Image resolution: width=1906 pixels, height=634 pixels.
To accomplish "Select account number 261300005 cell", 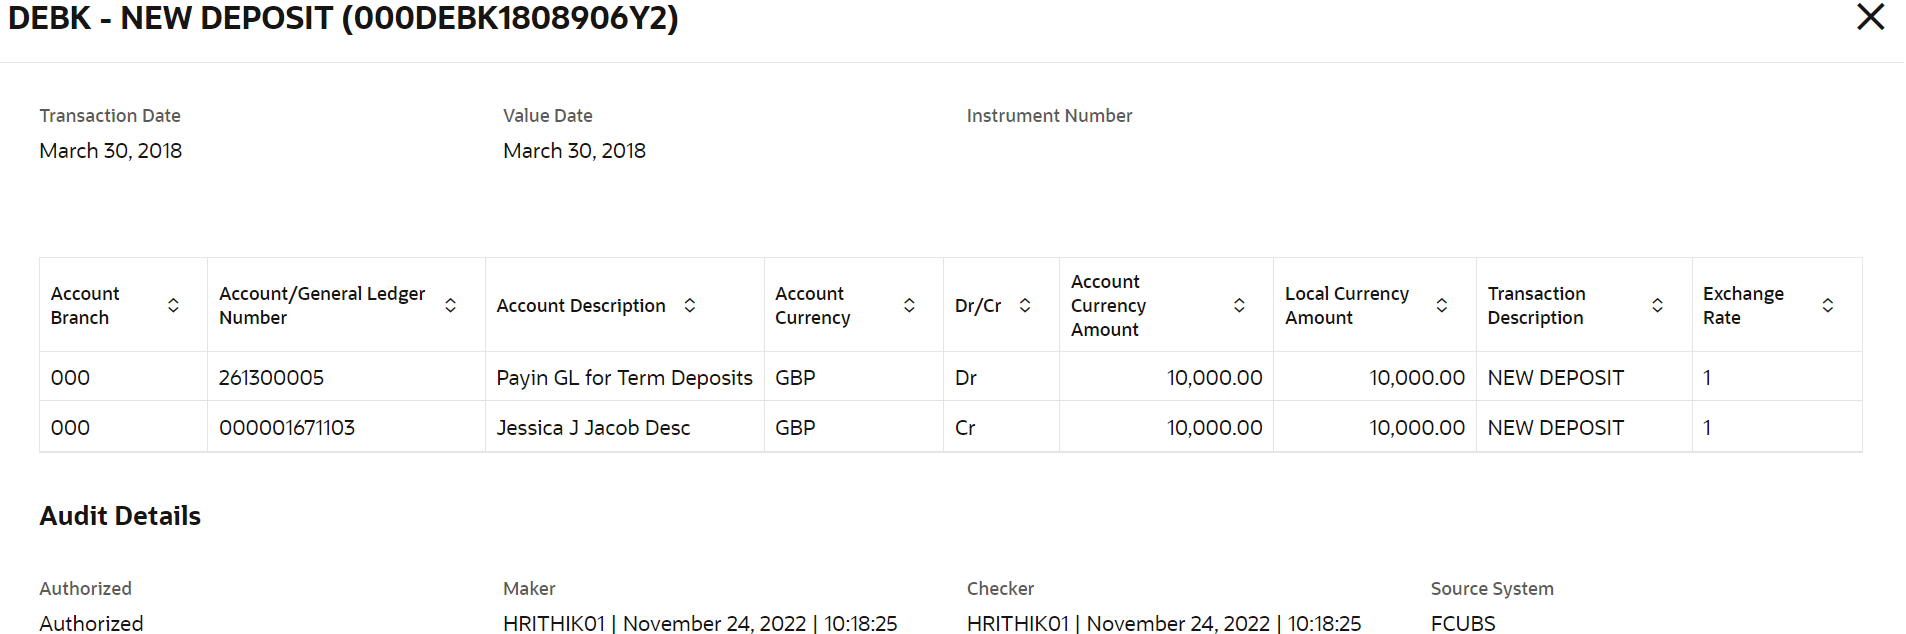I will tap(346, 377).
